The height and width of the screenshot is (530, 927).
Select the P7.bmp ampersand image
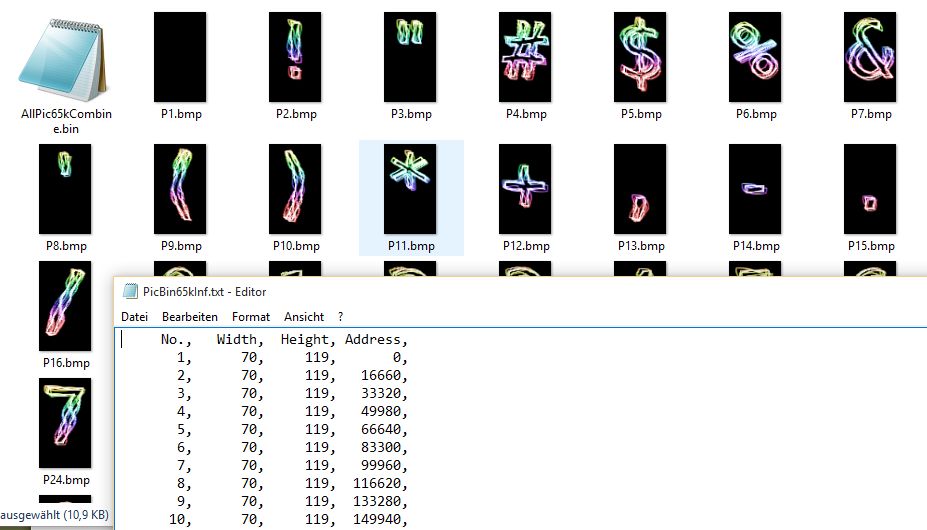pos(870,57)
